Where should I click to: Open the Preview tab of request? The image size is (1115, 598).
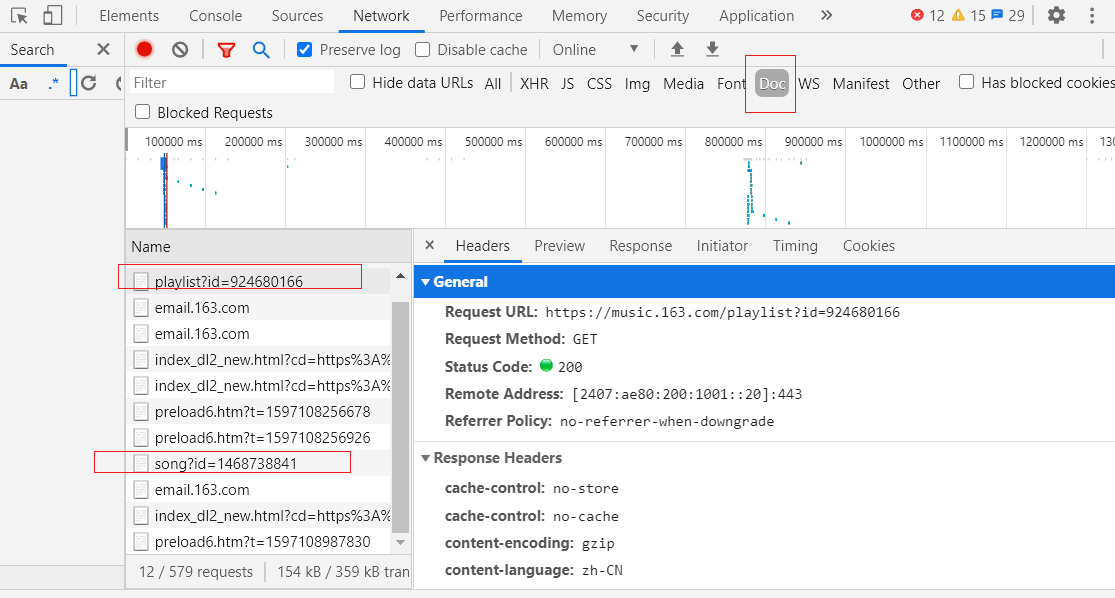tap(559, 246)
